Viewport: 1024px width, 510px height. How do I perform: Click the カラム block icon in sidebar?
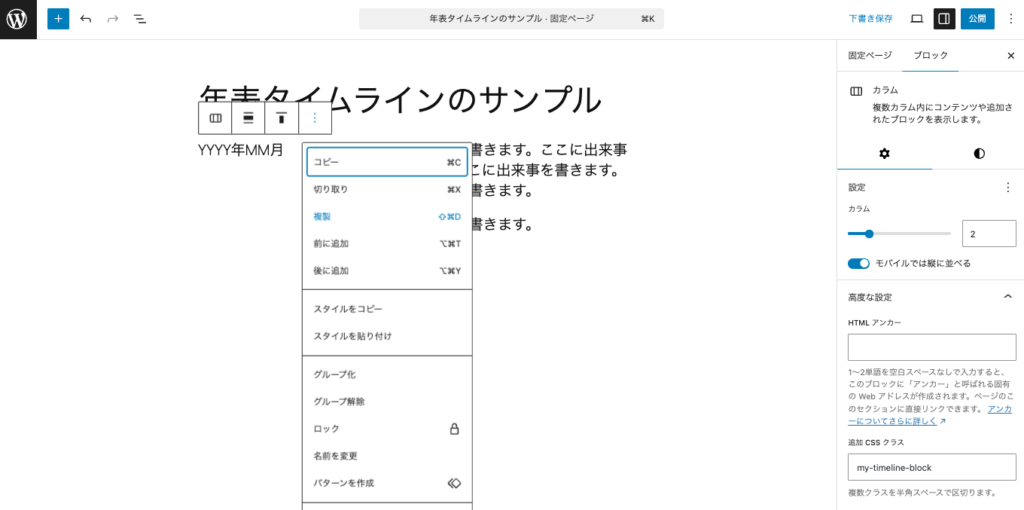click(856, 91)
